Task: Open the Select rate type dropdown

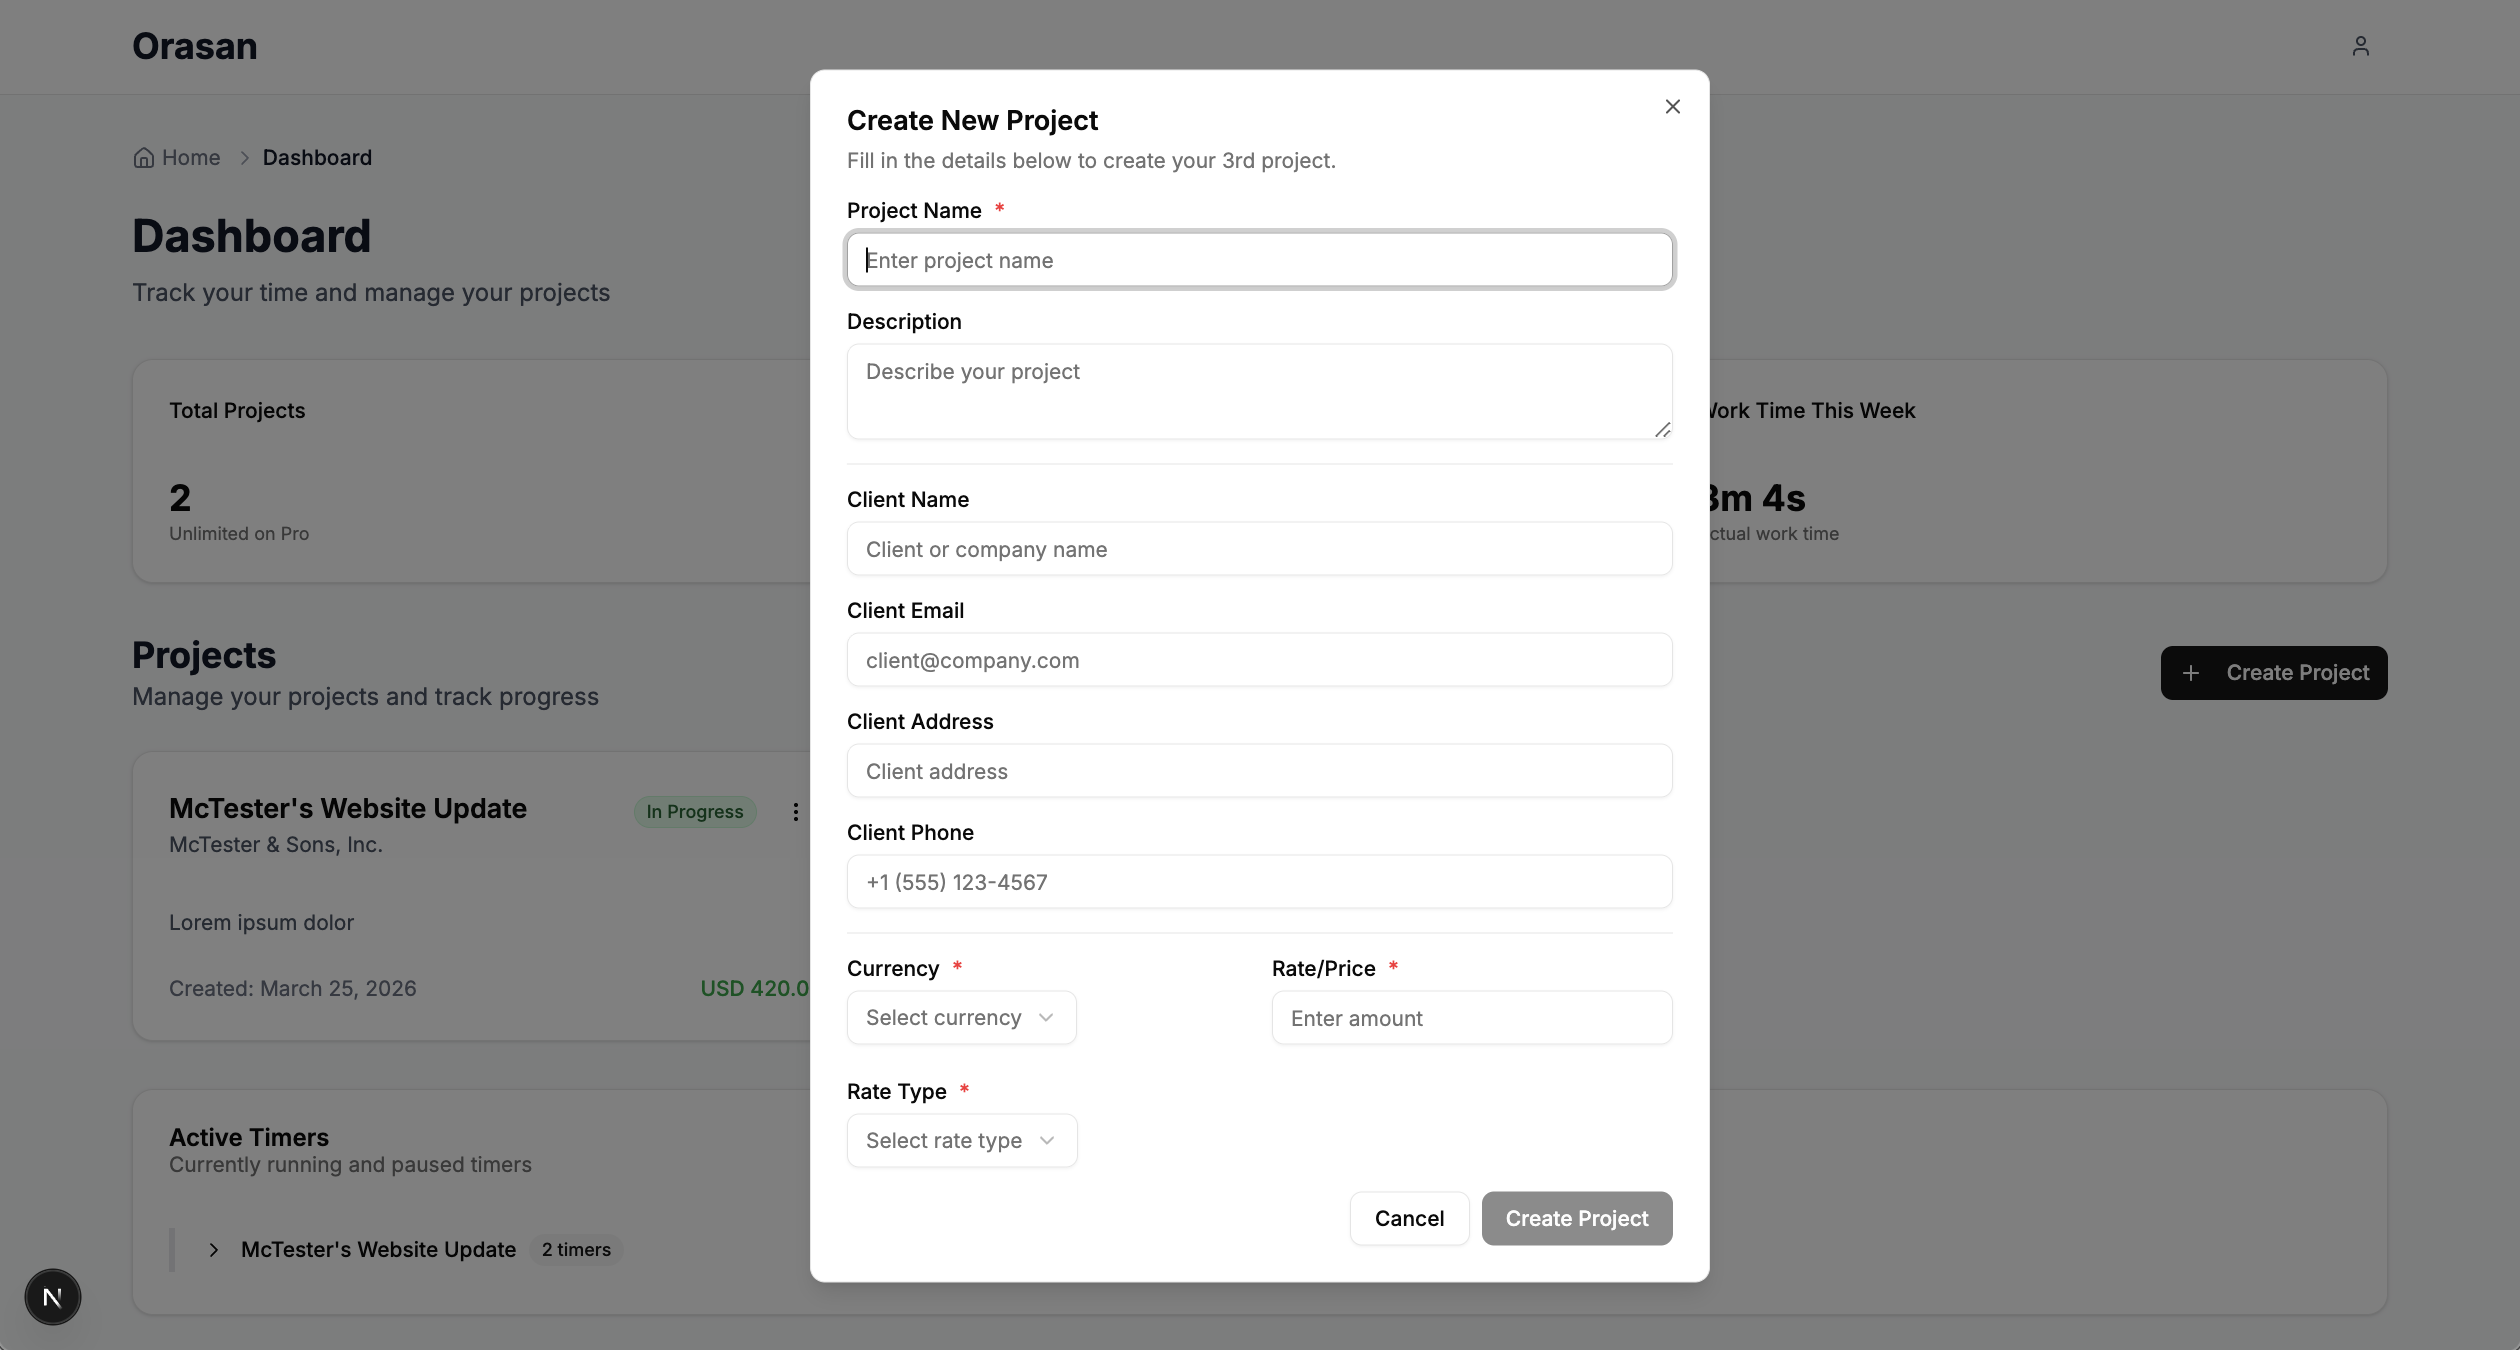Action: coord(961,1141)
